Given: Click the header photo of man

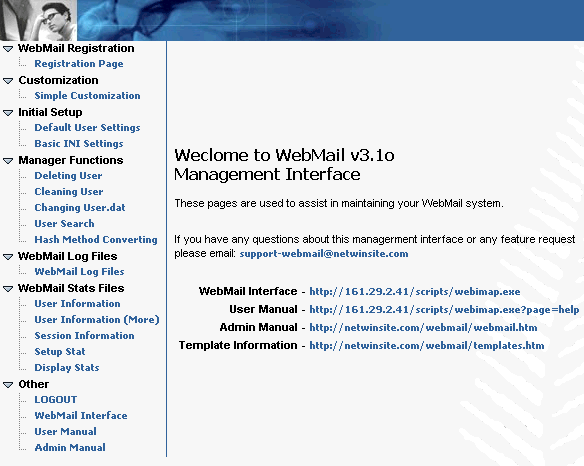Looking at the screenshot, I should coord(38,20).
